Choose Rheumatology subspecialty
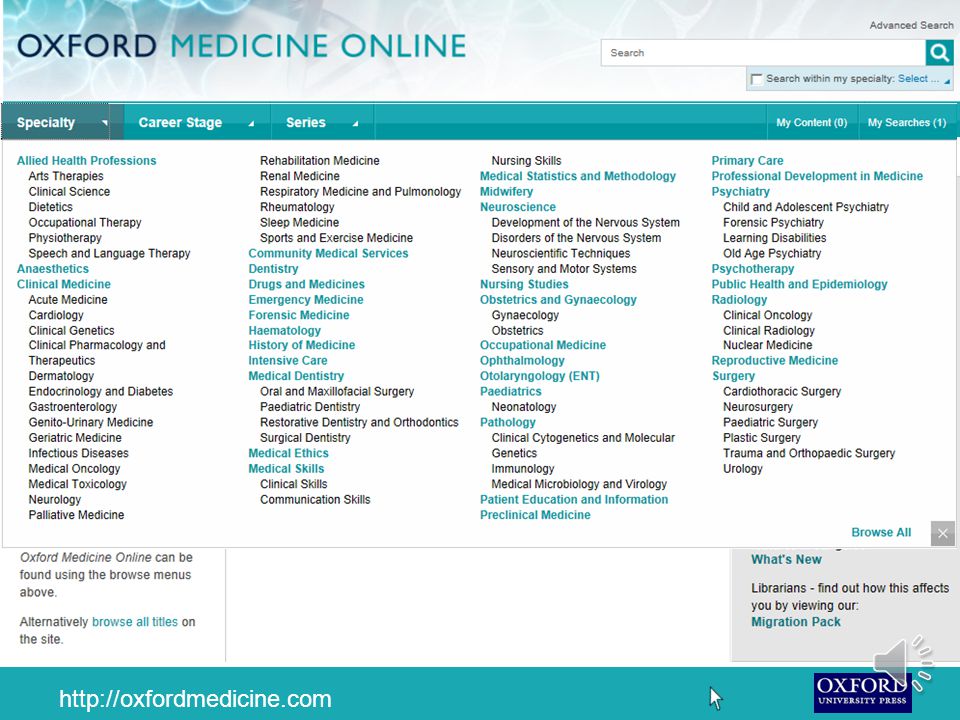Viewport: 960px width, 720px height. (297, 207)
